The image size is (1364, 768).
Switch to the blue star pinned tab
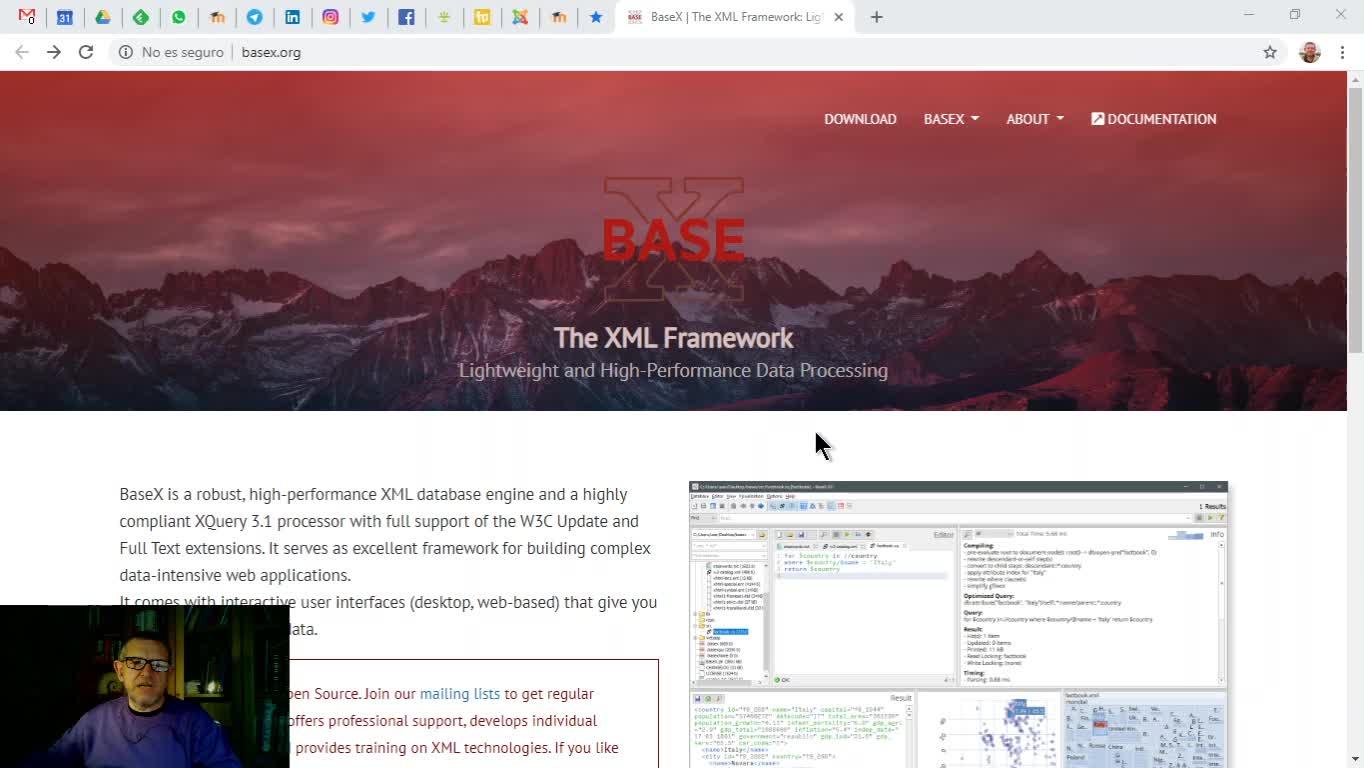[x=597, y=17]
